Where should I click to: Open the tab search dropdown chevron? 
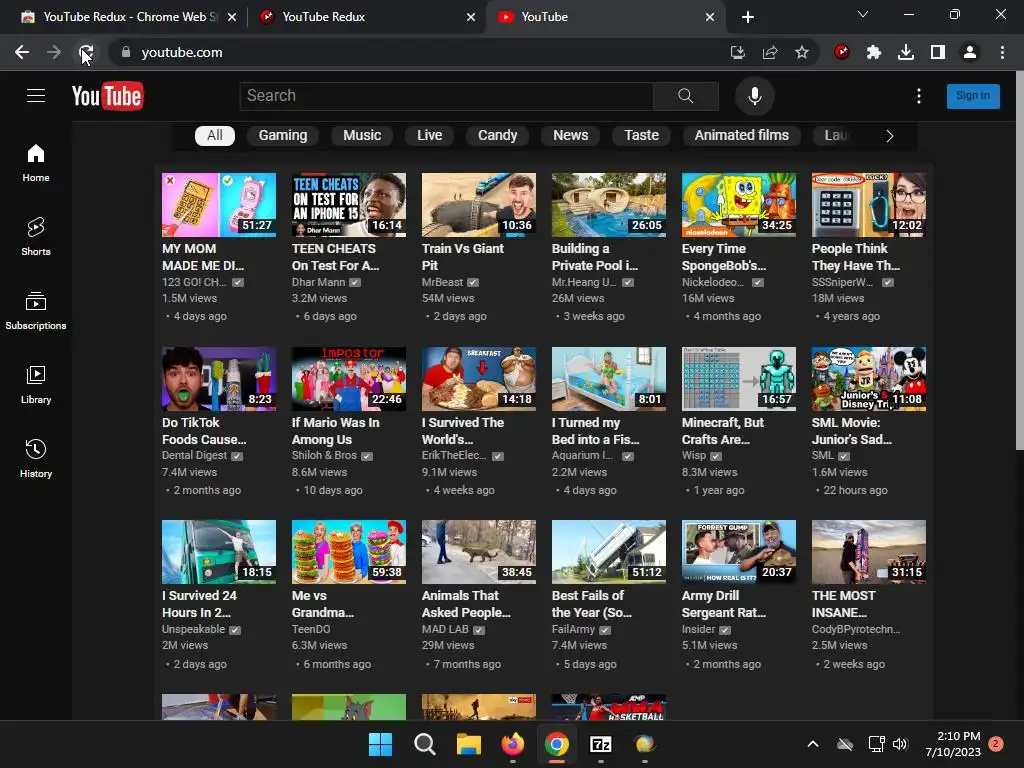pyautogui.click(x=863, y=14)
